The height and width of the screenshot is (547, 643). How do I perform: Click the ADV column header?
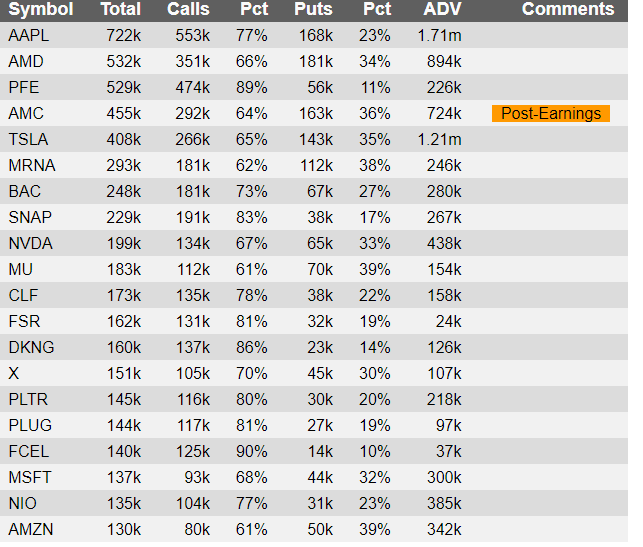click(442, 9)
